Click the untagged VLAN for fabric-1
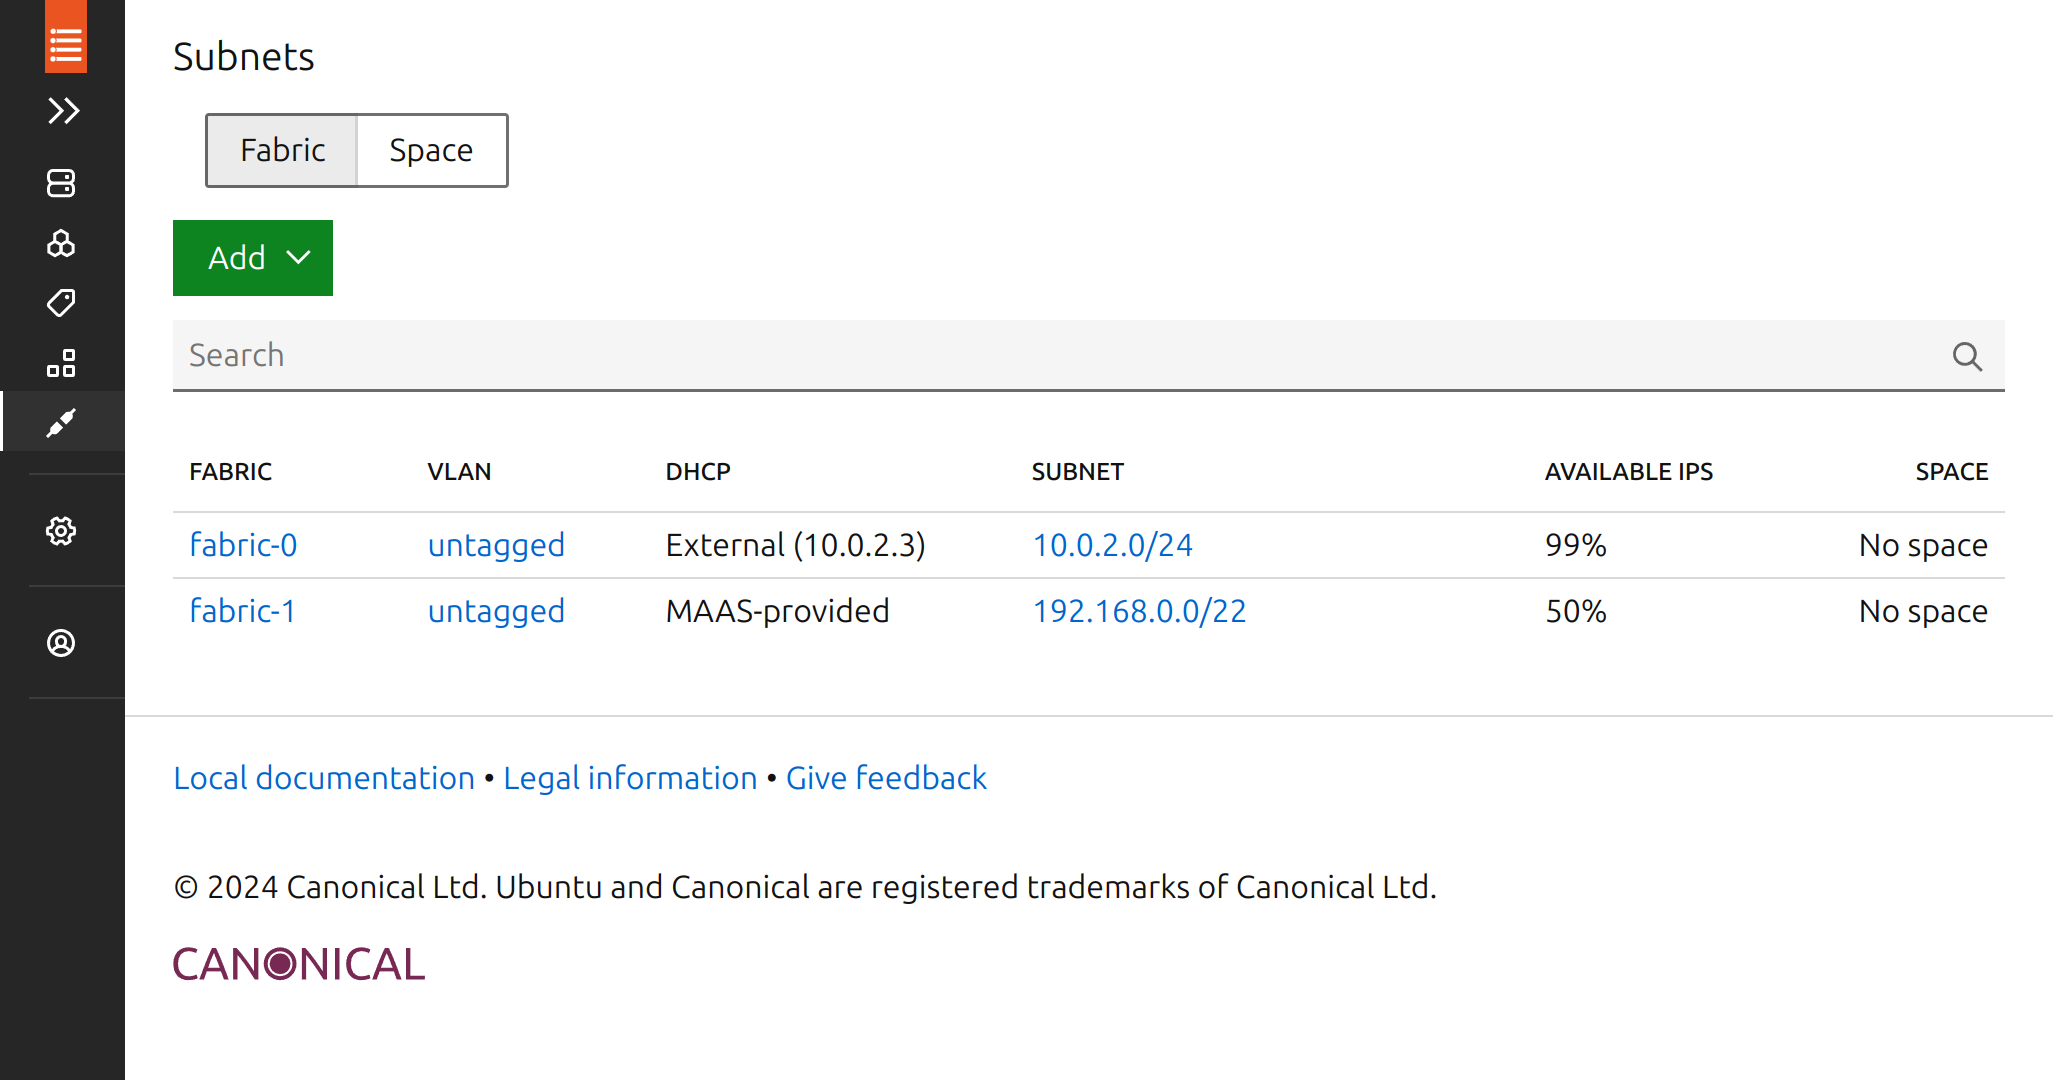 point(495,611)
